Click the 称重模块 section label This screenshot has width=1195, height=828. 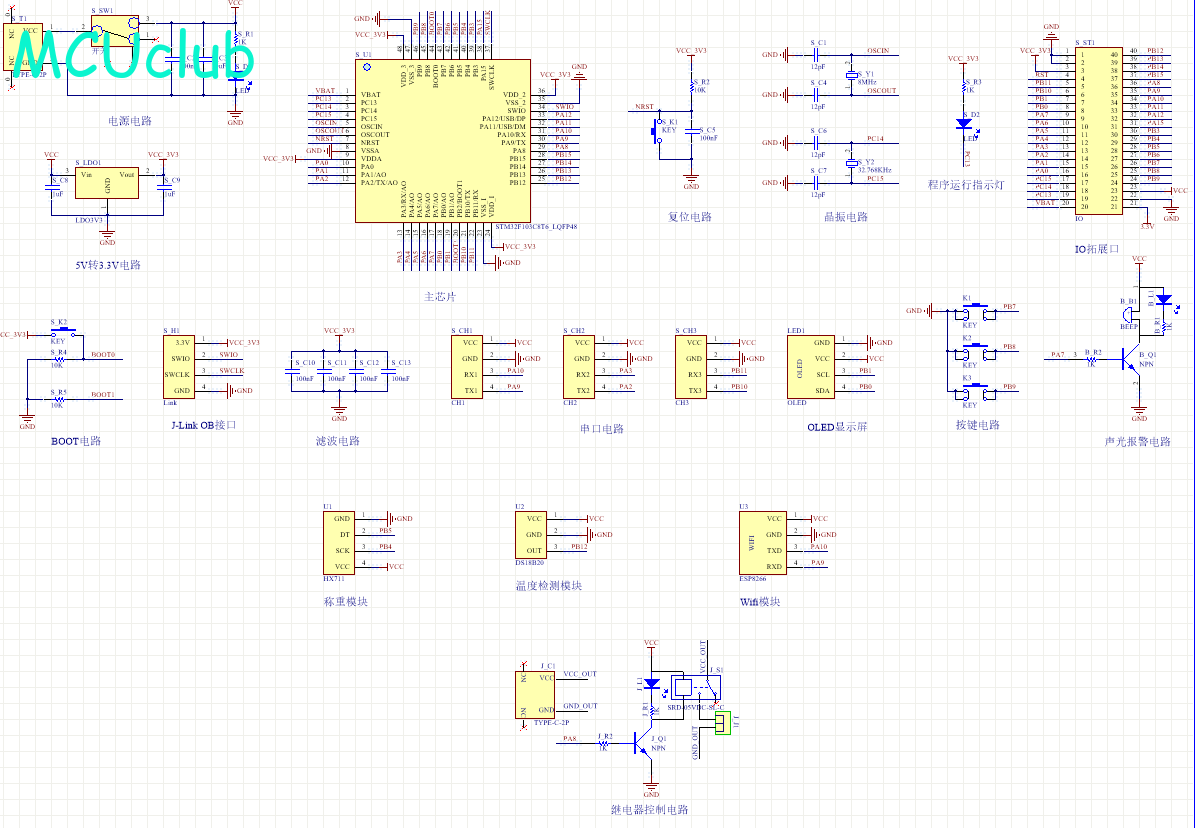tap(346, 602)
